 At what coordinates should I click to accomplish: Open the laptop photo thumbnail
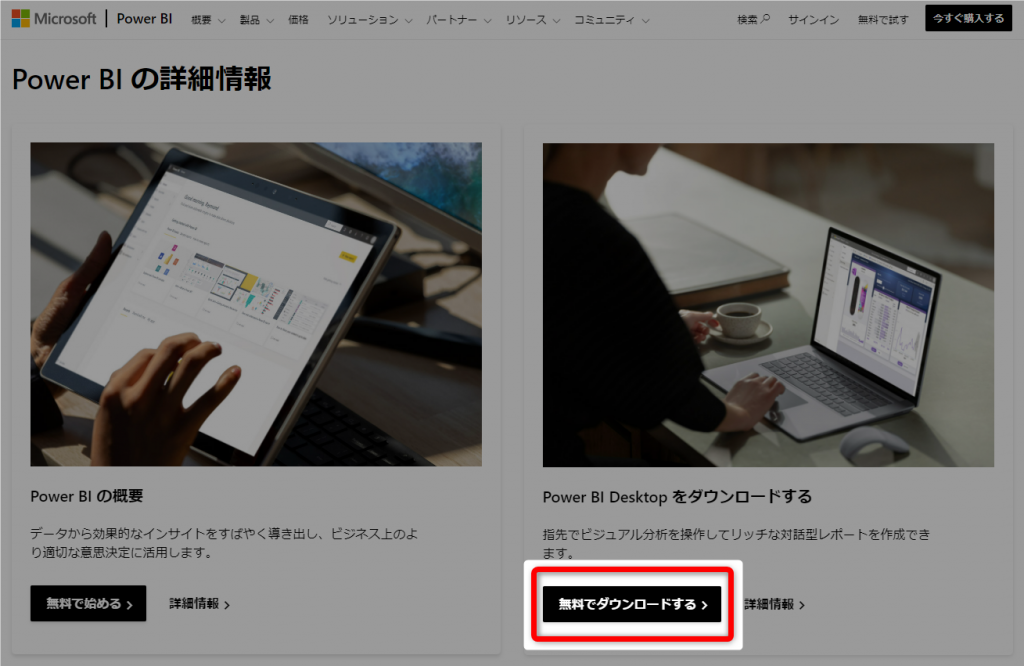coord(768,305)
